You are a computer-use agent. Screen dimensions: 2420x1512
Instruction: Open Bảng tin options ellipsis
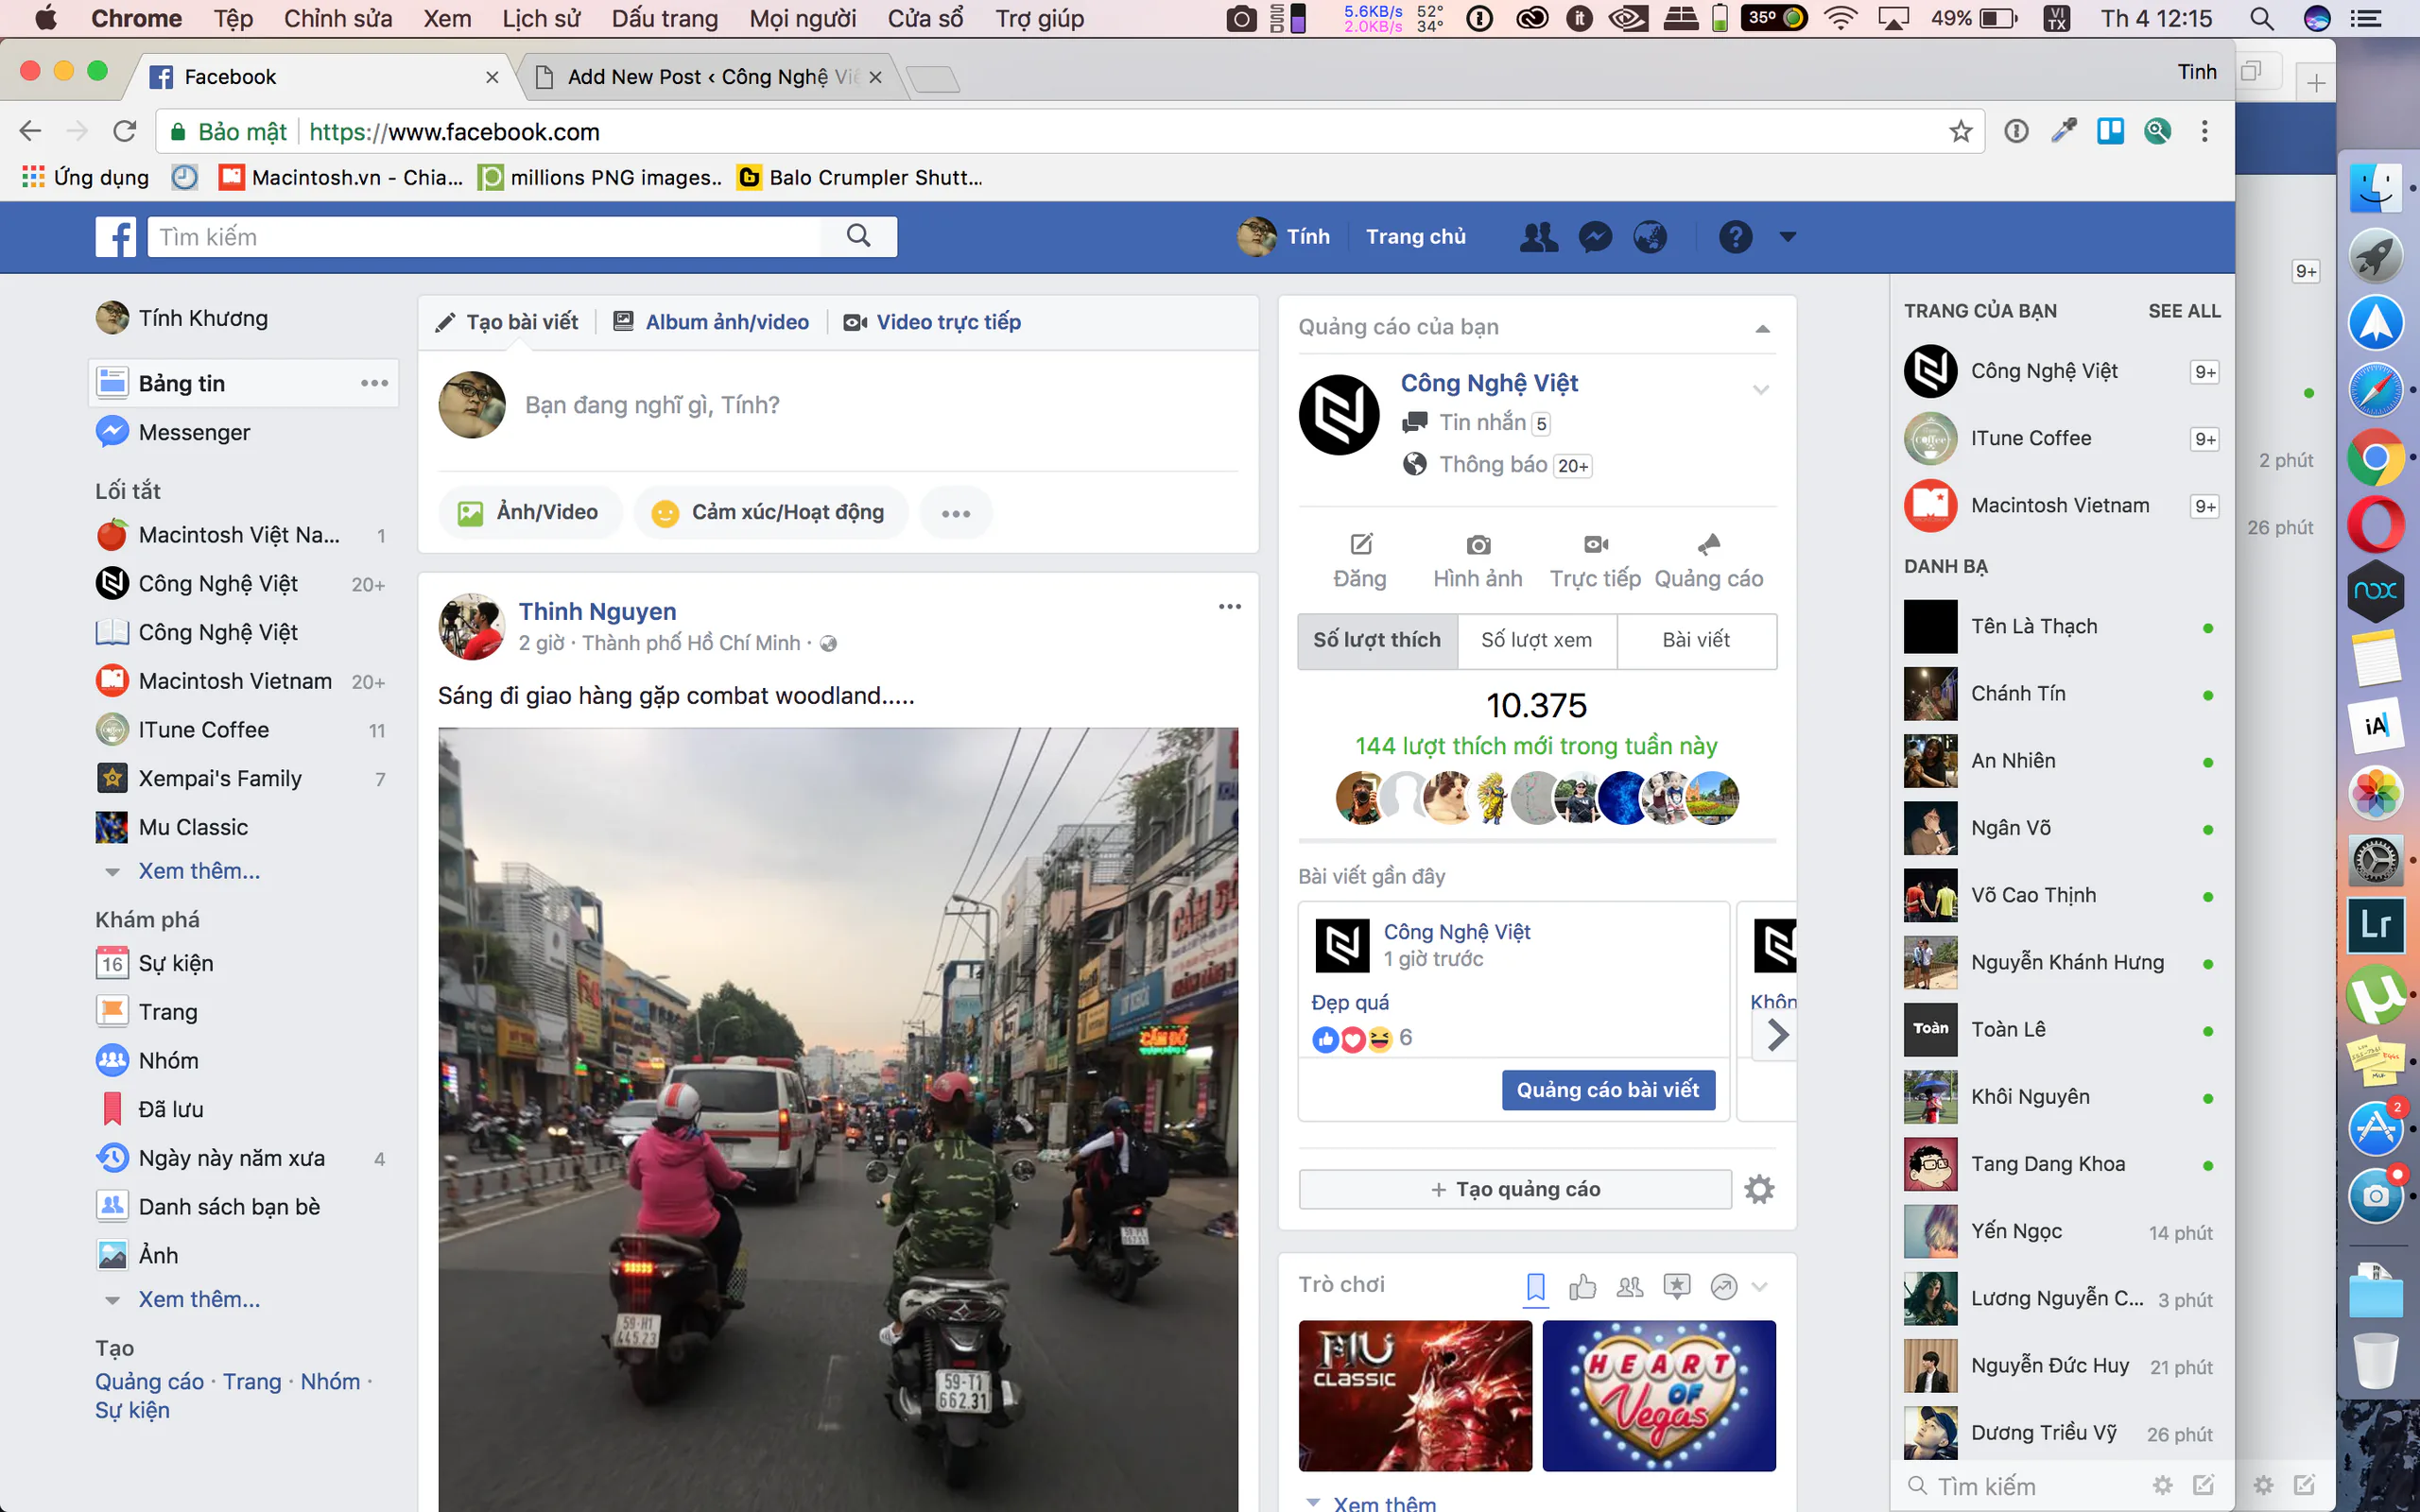(x=374, y=383)
